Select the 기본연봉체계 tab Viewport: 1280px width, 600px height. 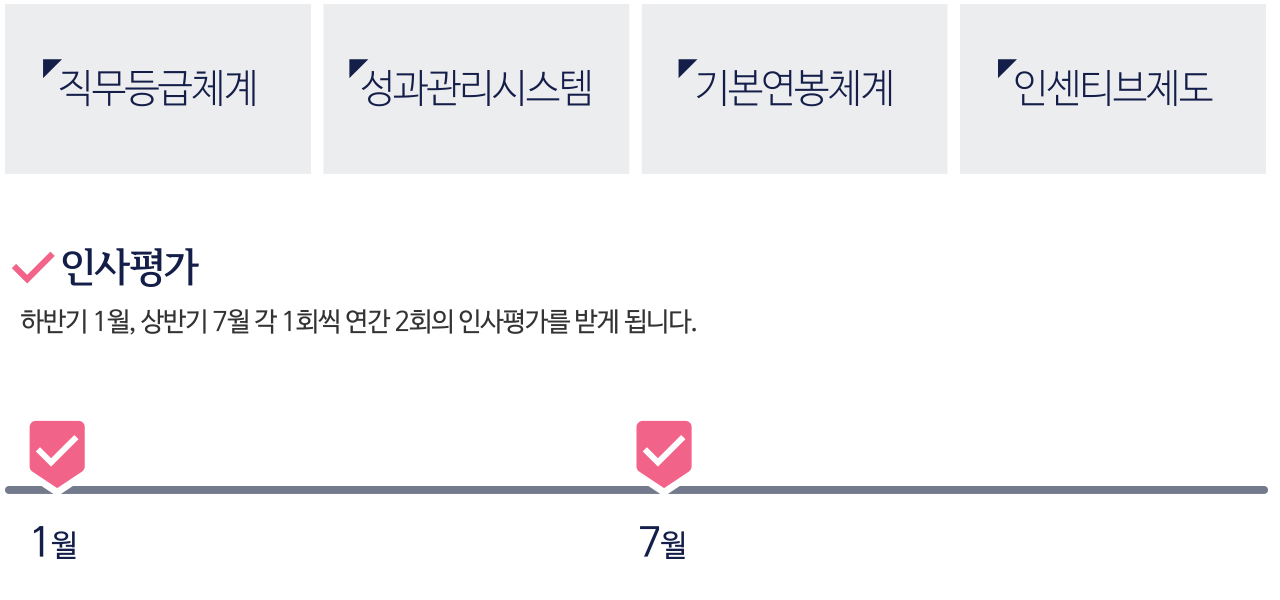(x=794, y=89)
